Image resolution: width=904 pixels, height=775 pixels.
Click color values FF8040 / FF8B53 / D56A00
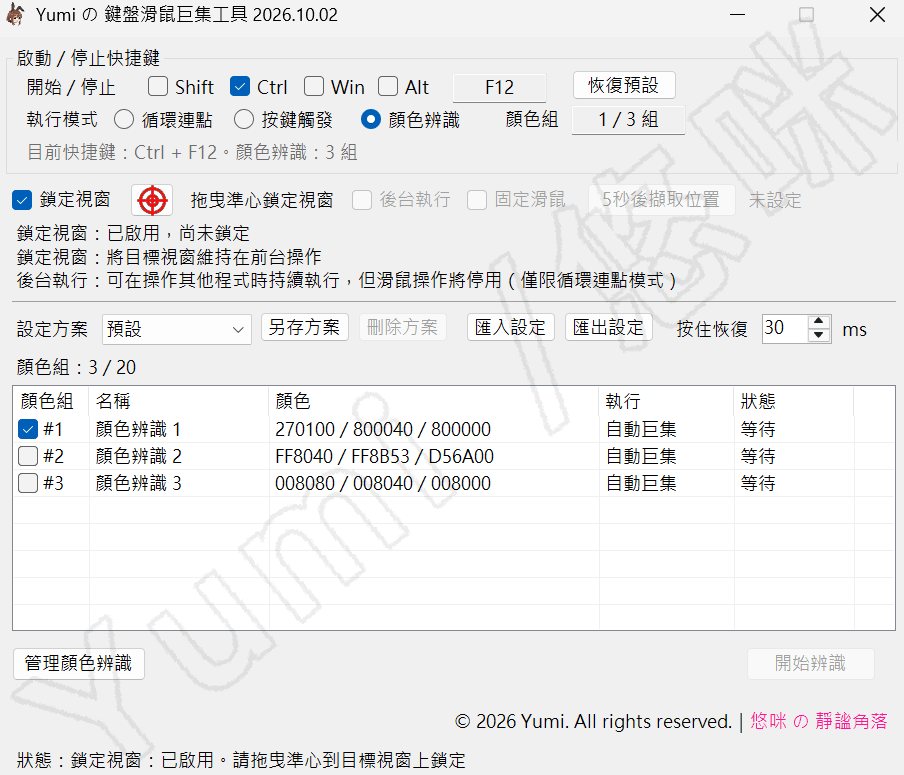tap(385, 456)
